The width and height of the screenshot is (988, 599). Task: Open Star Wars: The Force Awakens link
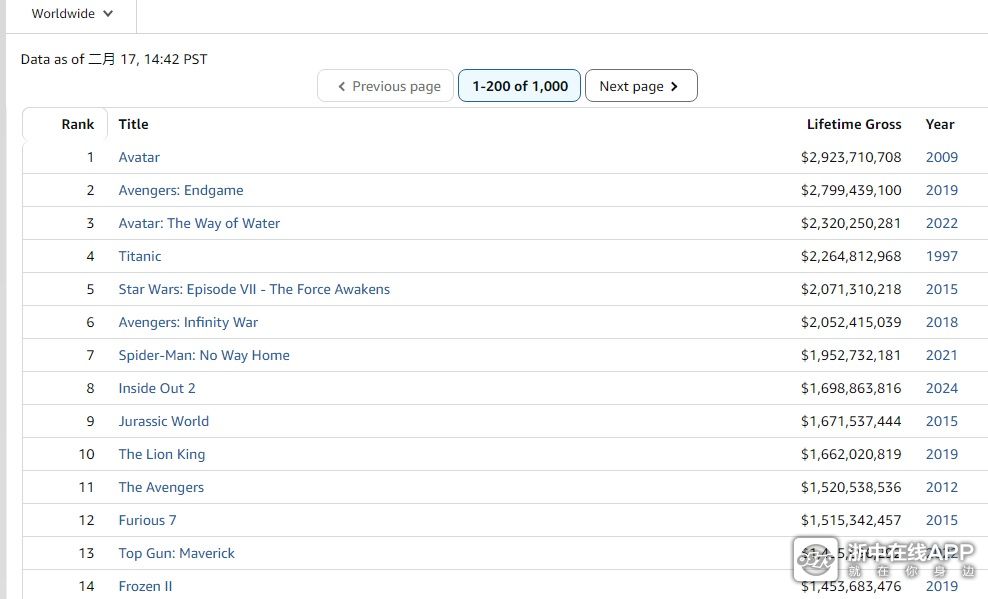(254, 289)
